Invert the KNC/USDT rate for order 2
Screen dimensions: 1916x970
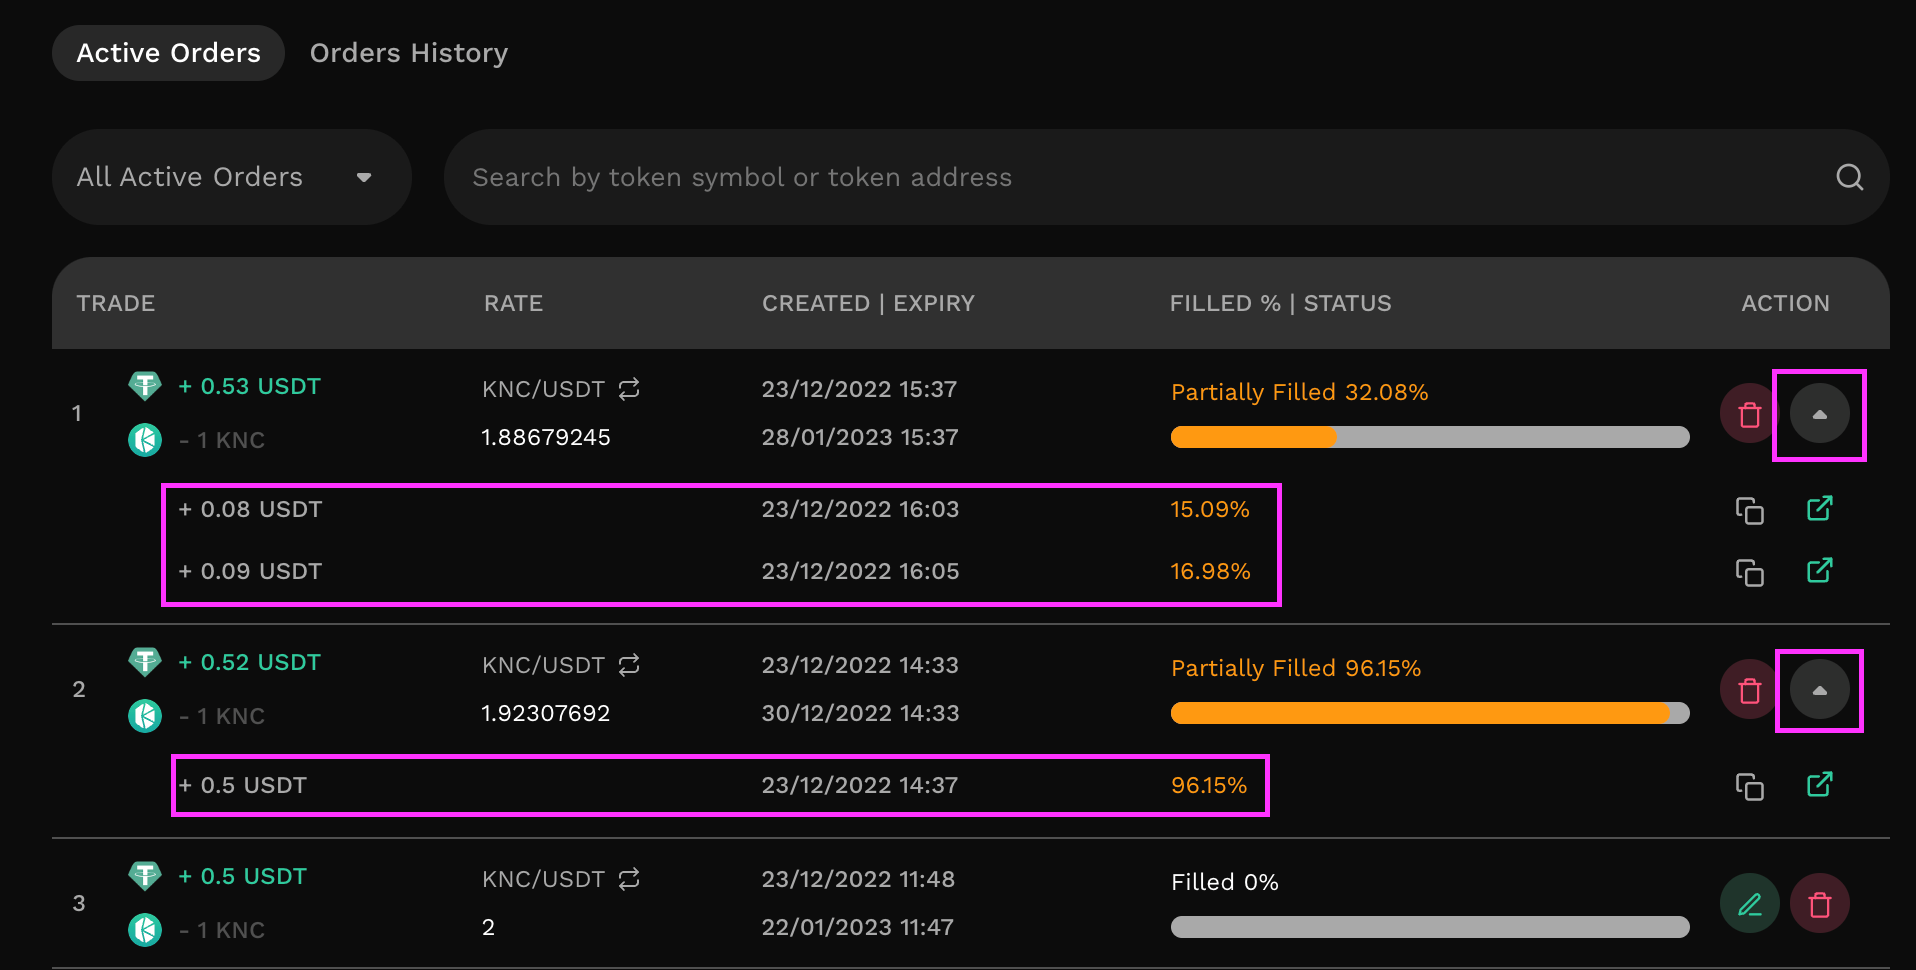(x=629, y=665)
